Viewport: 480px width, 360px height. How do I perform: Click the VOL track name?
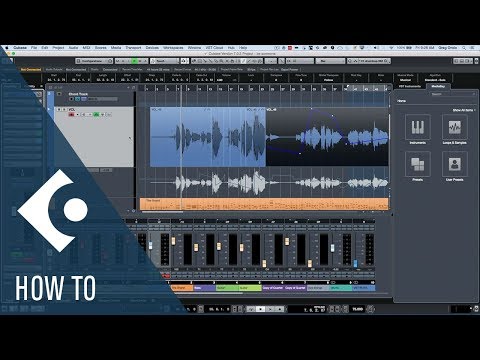point(72,110)
